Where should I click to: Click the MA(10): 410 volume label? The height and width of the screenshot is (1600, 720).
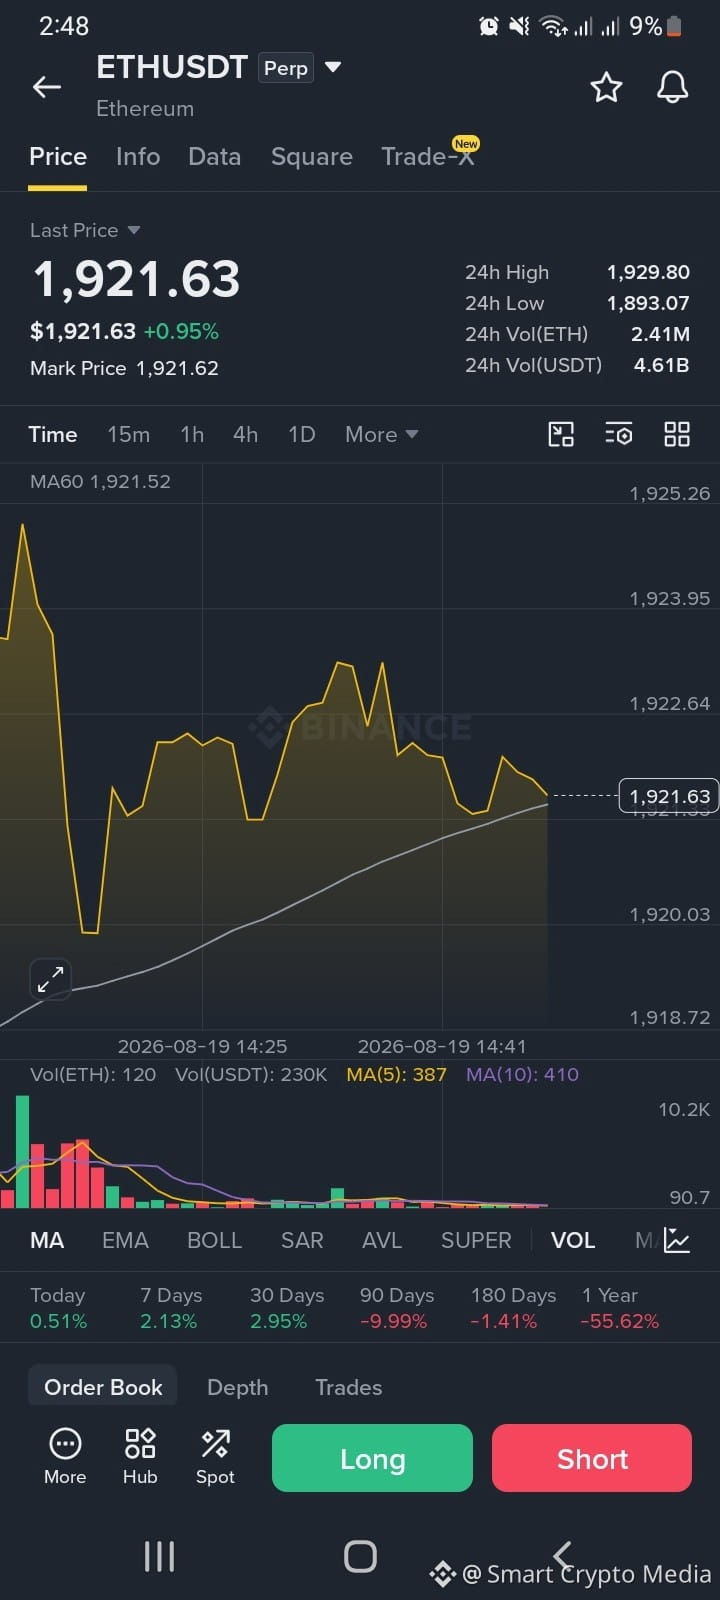tap(522, 1074)
